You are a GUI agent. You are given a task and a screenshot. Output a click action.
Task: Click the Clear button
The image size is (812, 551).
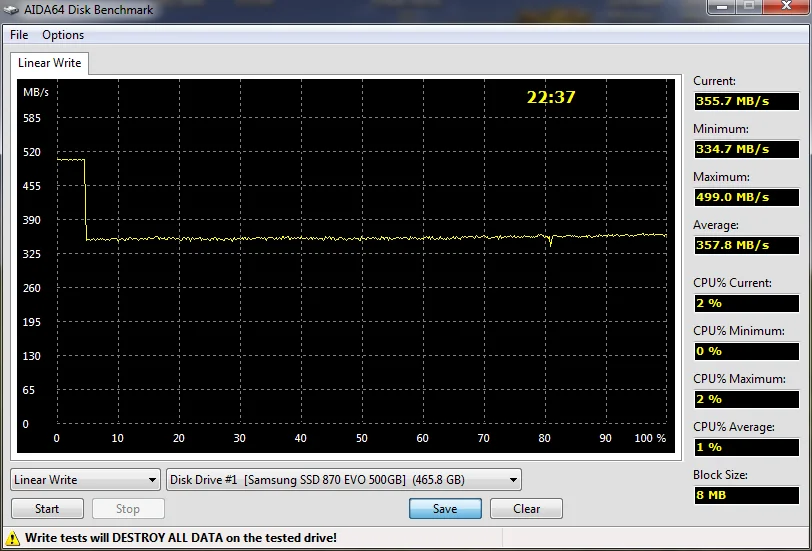(x=526, y=509)
